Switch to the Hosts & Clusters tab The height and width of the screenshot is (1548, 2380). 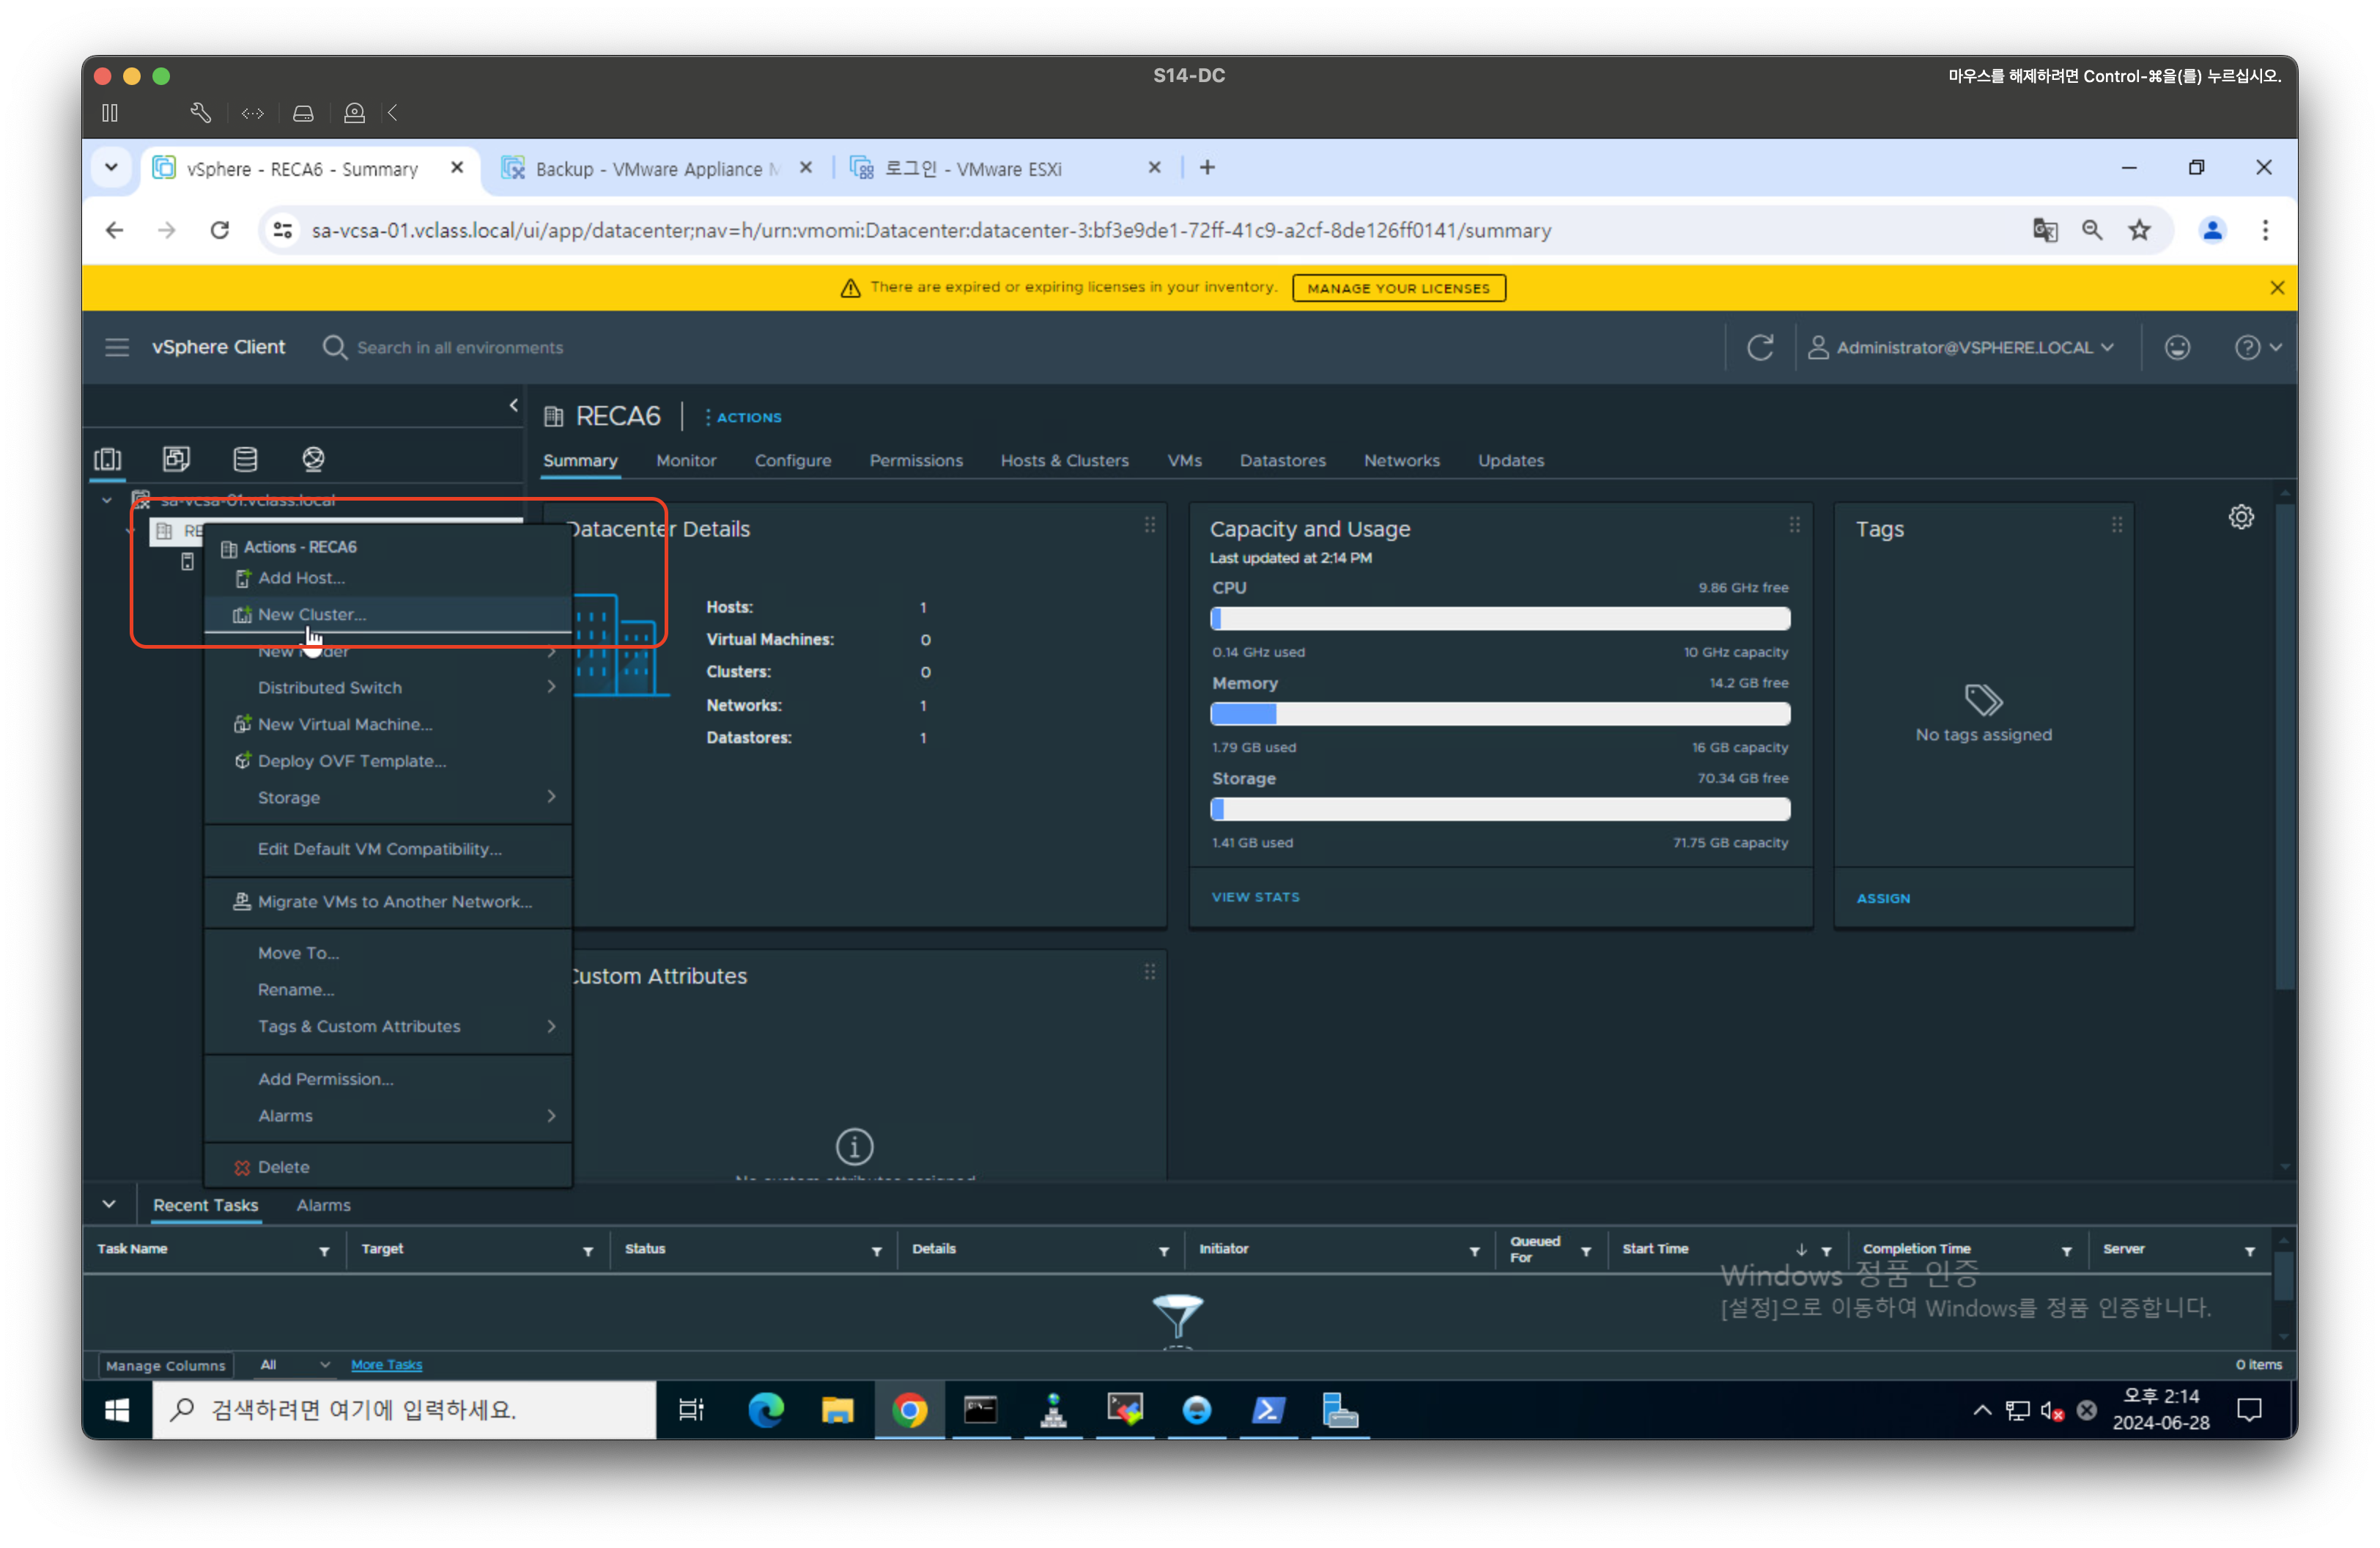coord(1064,461)
